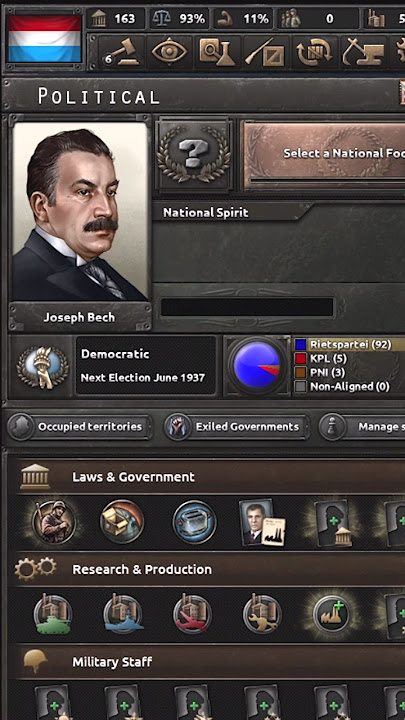Open the Intelligence eye icon
Screen dimensions: 405x720
[169, 51]
